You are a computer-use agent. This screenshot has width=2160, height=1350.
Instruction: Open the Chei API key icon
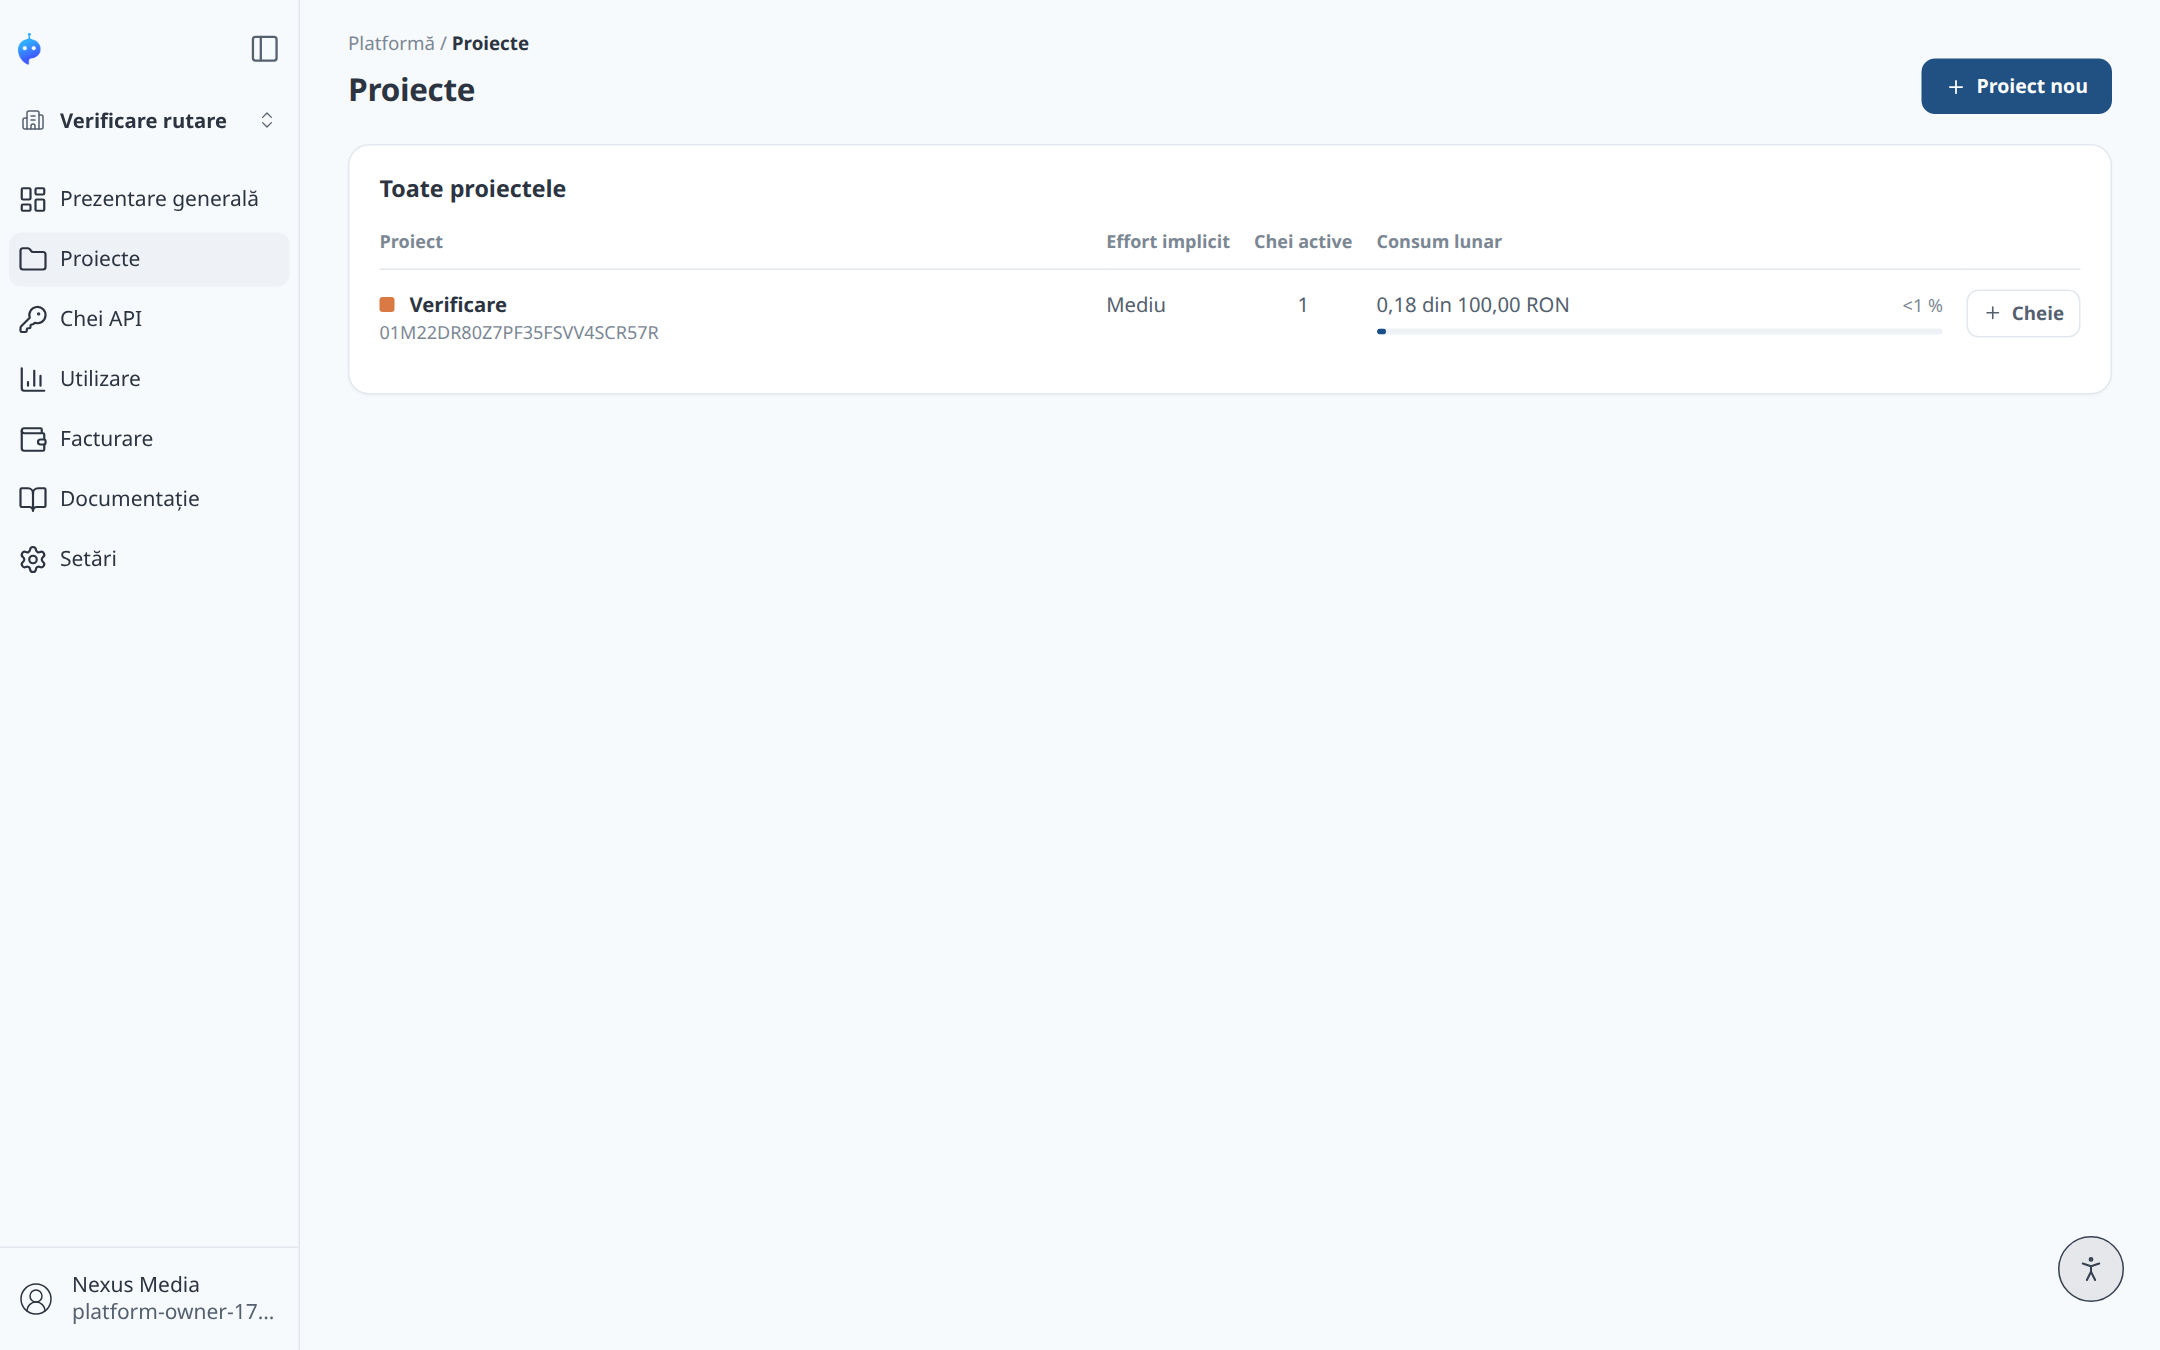33,319
